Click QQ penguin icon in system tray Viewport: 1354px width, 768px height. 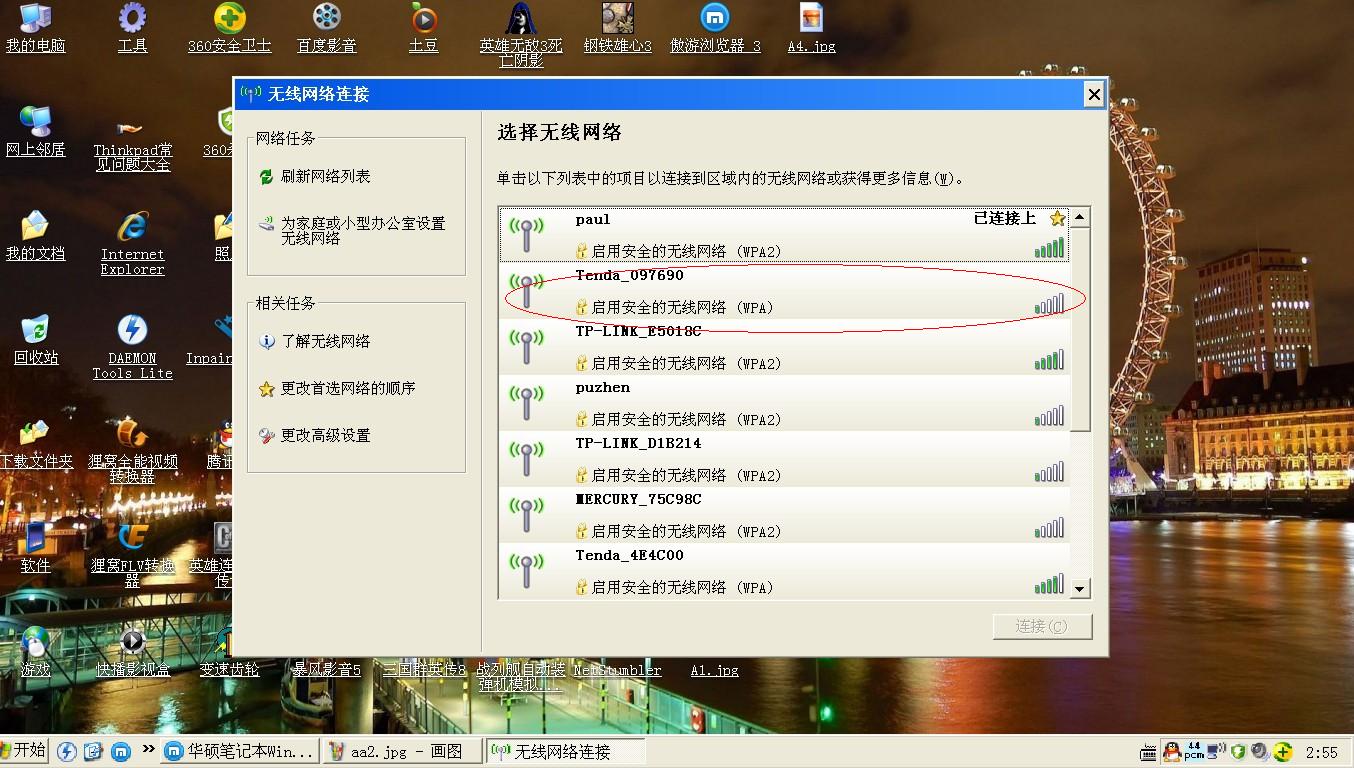pyautogui.click(x=1171, y=751)
